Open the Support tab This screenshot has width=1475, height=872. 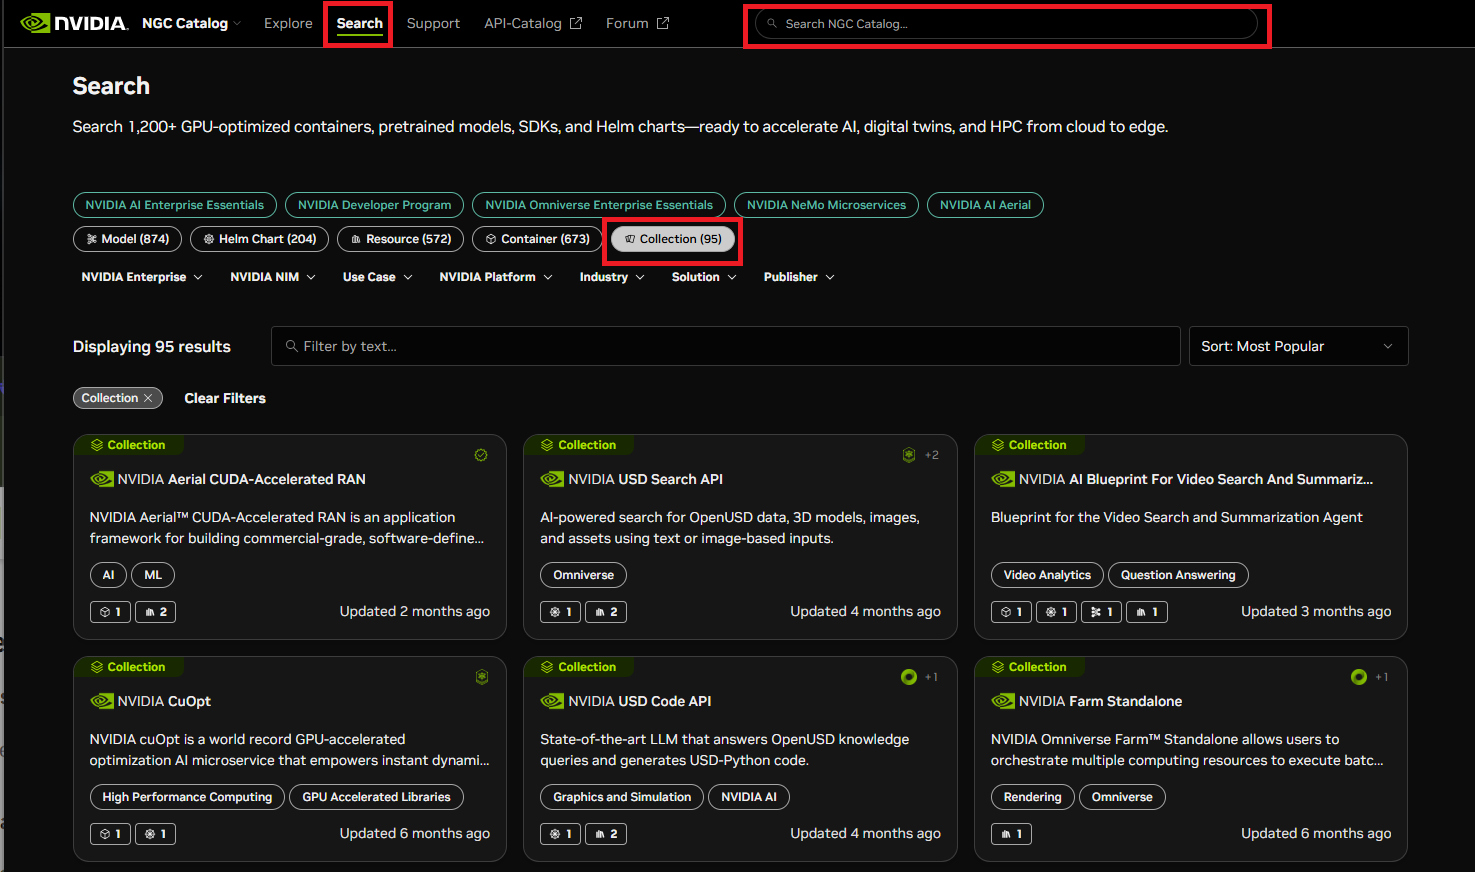(x=433, y=23)
